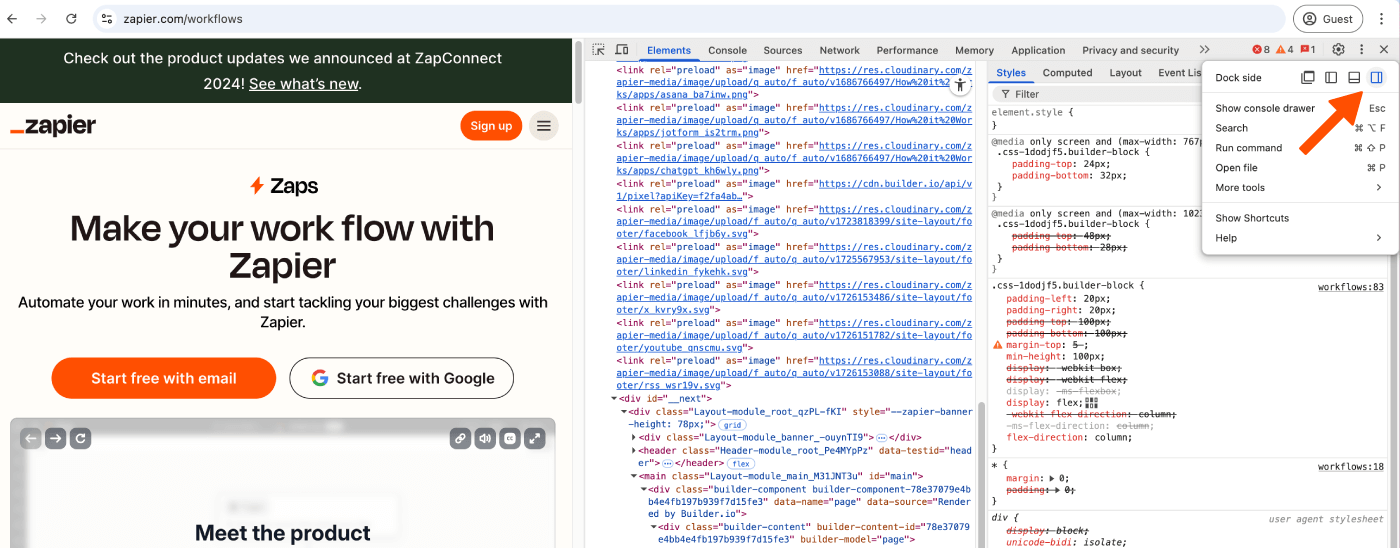
Task: Click the accessibility tree toggle icon
Action: 960,85
